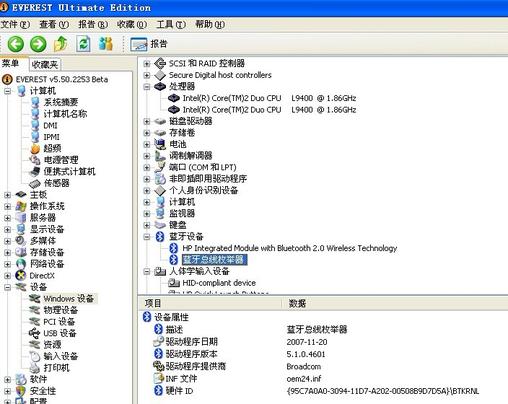
Task: Select the first Intel Core2 Duo L9400 entry
Action: click(269, 98)
